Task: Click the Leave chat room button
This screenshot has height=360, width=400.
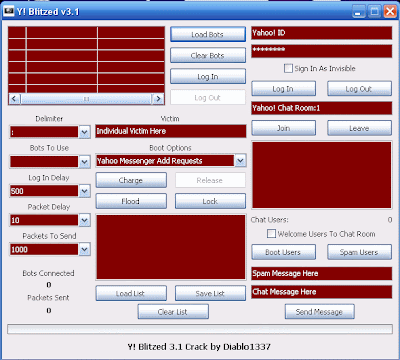Action: click(359, 128)
